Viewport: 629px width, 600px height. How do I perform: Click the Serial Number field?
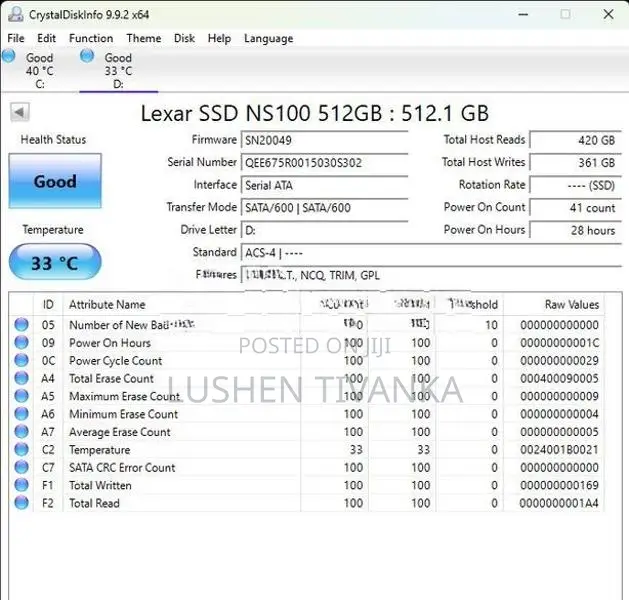pos(325,162)
